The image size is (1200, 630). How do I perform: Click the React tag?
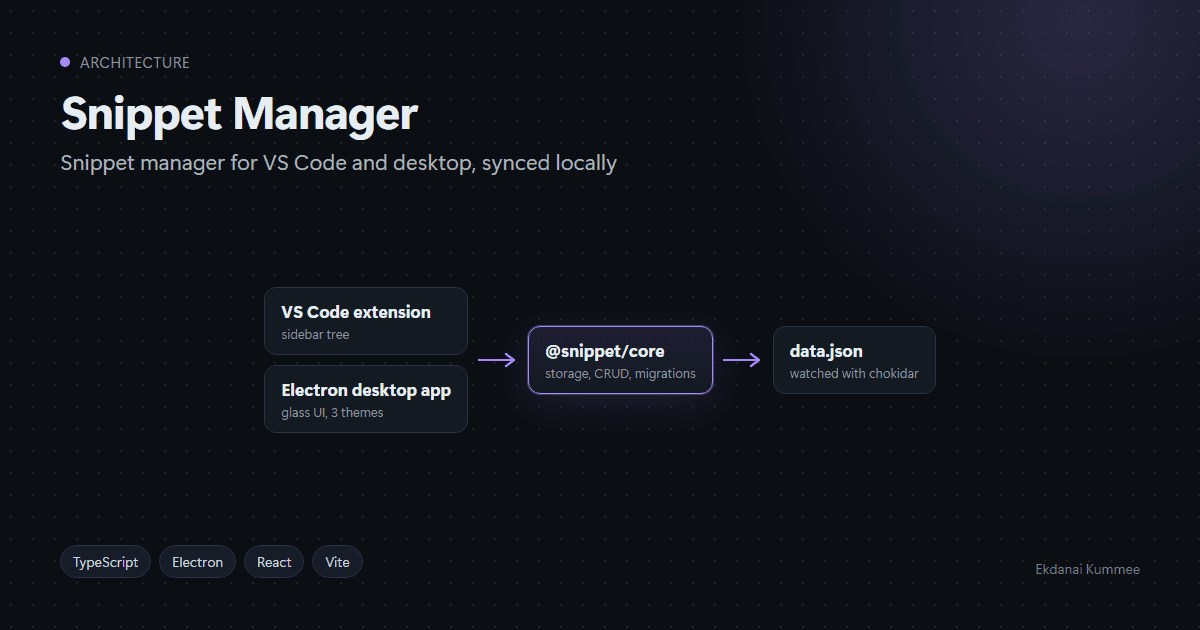pyautogui.click(x=274, y=562)
